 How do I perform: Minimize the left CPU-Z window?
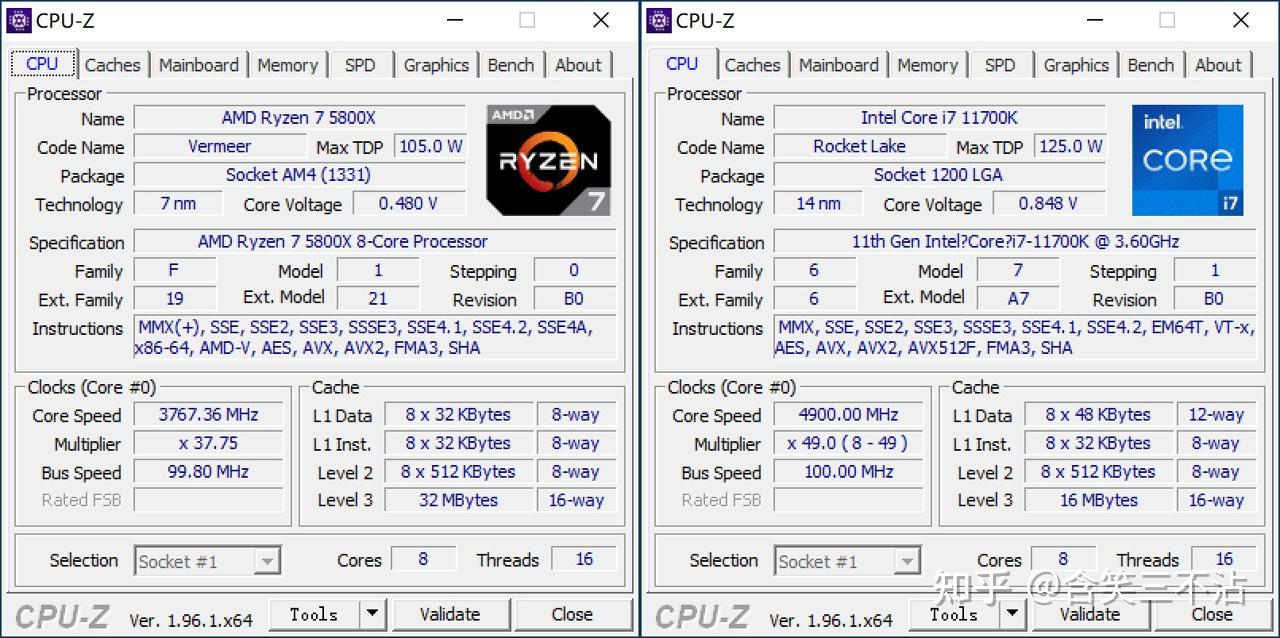[x=455, y=20]
